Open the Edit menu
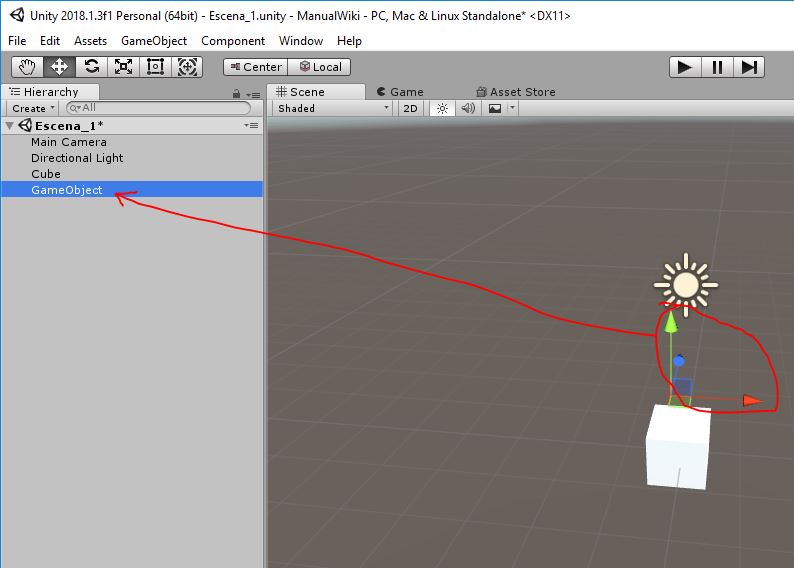The height and width of the screenshot is (568, 794). tap(50, 40)
